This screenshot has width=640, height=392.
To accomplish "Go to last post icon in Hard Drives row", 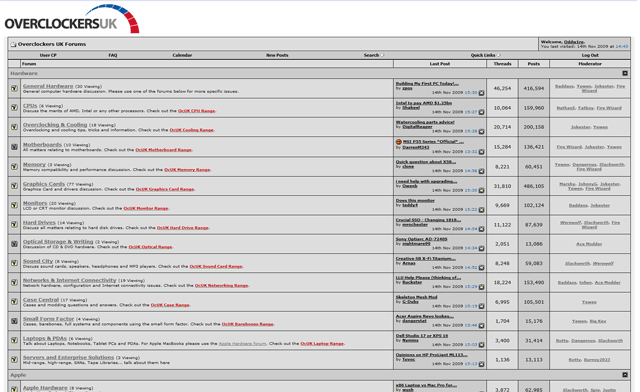I will [482, 229].
